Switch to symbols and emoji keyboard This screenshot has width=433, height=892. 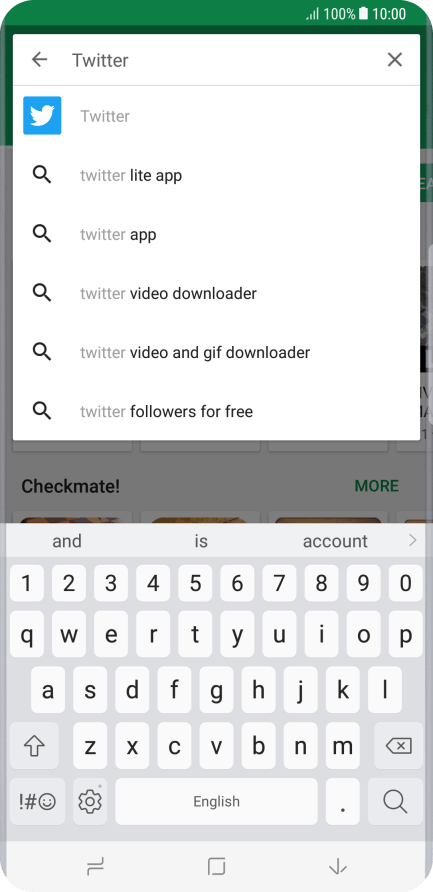pos(38,802)
